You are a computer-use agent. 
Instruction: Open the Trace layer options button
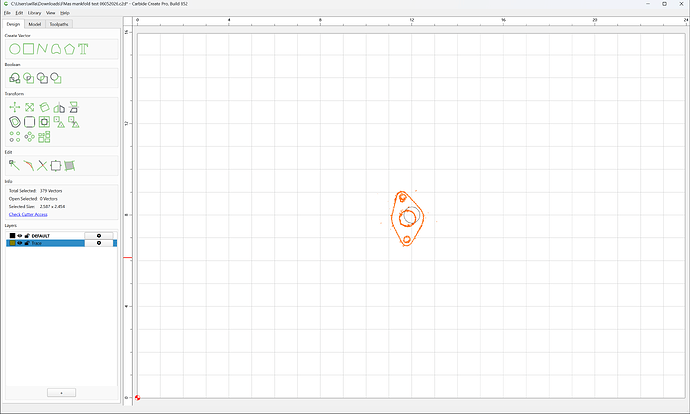coord(99,243)
